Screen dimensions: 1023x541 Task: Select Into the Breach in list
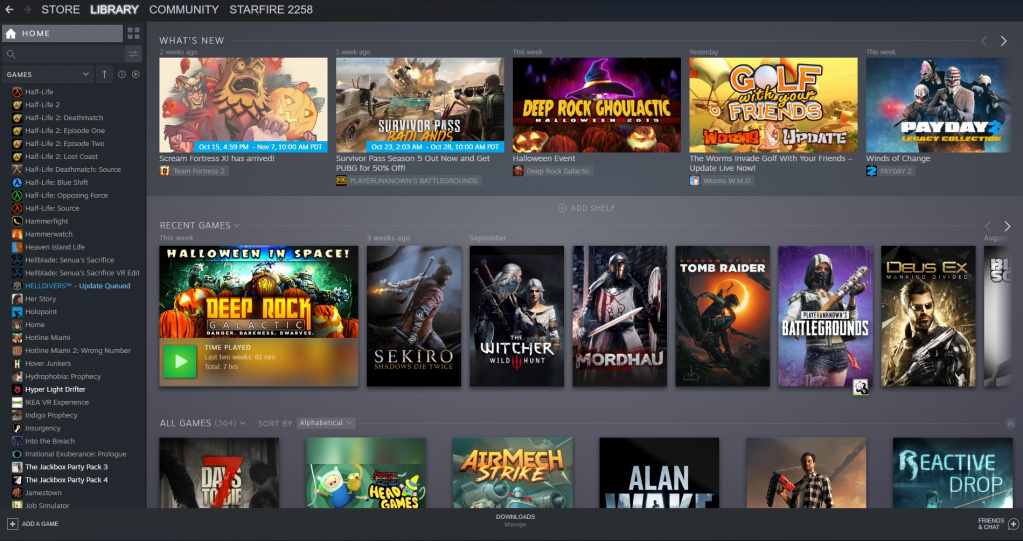pyautogui.click(x=50, y=441)
